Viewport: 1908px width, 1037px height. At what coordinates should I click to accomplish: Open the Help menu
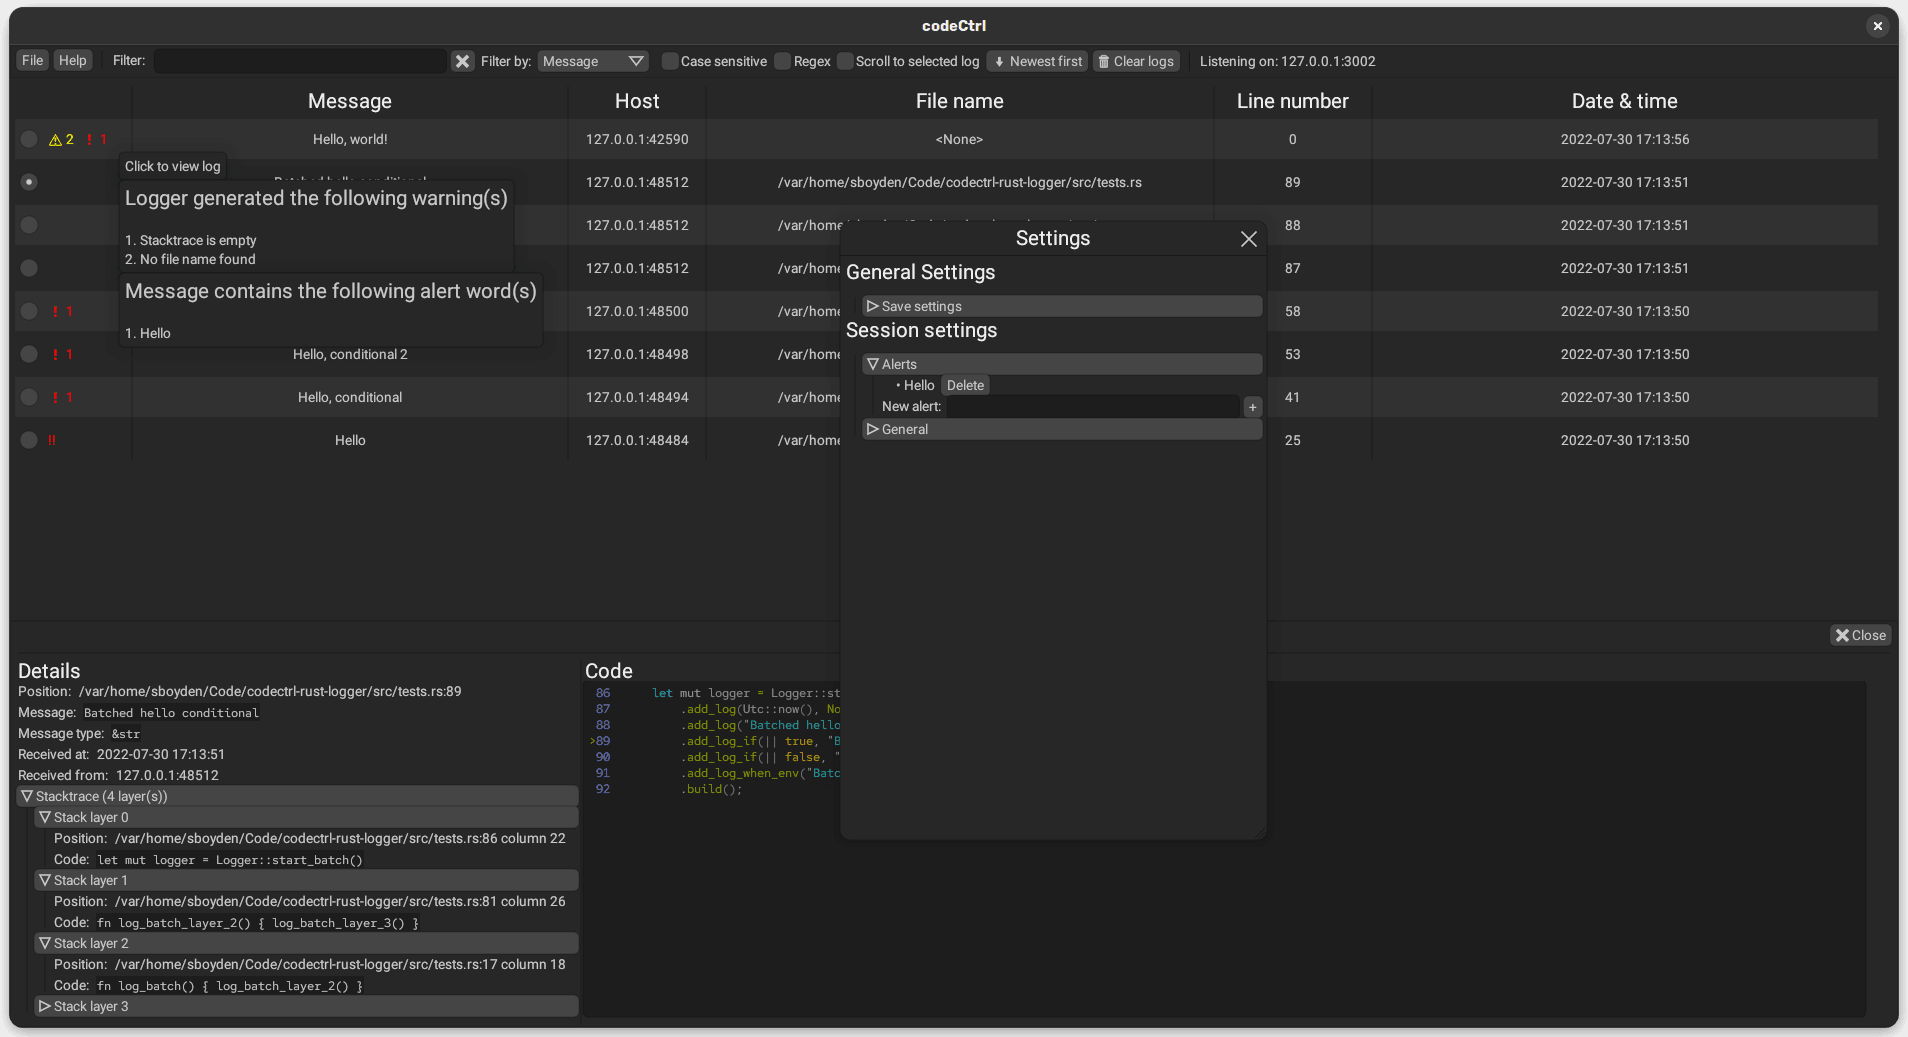(72, 60)
